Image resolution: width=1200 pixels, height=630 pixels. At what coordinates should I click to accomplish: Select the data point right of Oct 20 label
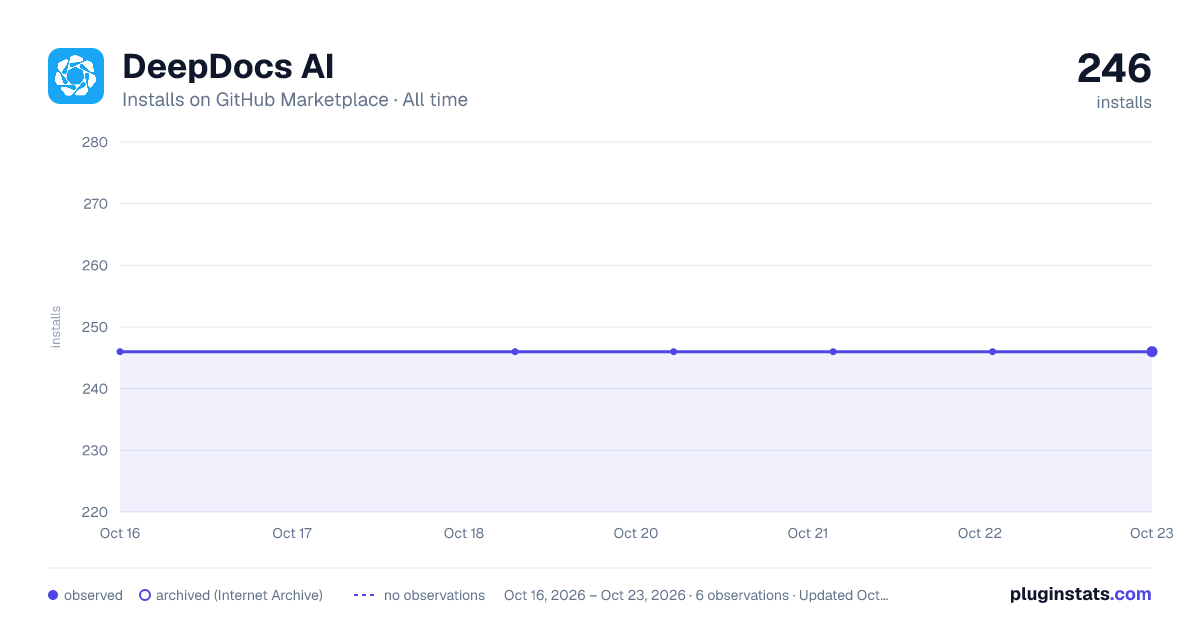674,352
